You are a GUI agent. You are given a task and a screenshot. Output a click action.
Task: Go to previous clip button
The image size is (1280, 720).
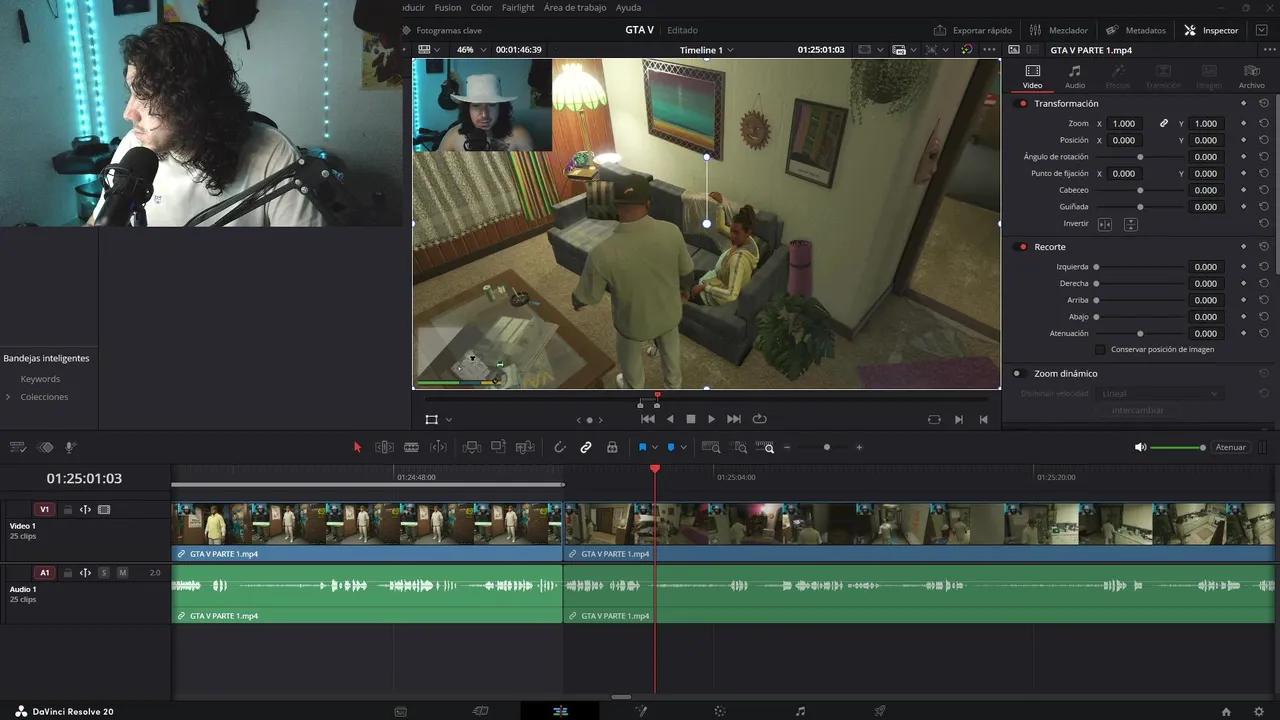click(984, 419)
